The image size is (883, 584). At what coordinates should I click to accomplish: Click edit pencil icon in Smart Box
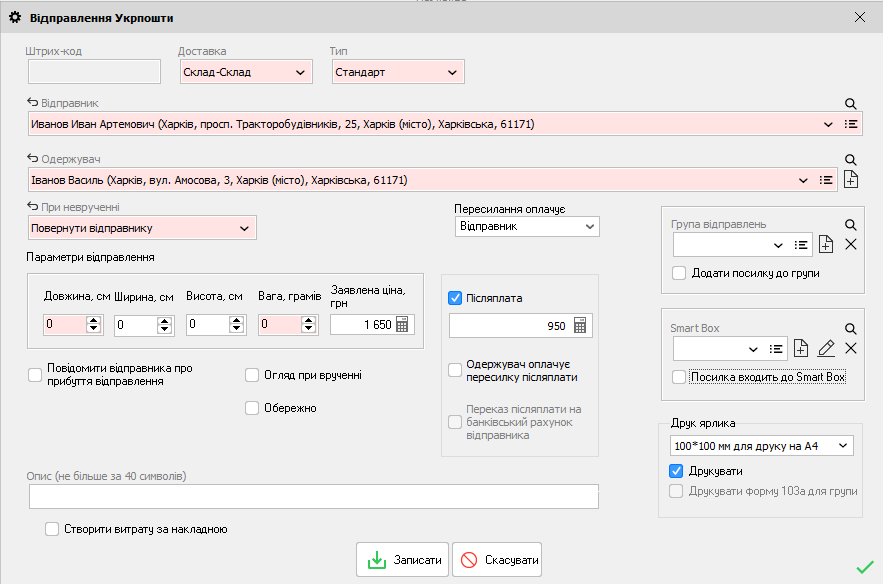pyautogui.click(x=825, y=348)
